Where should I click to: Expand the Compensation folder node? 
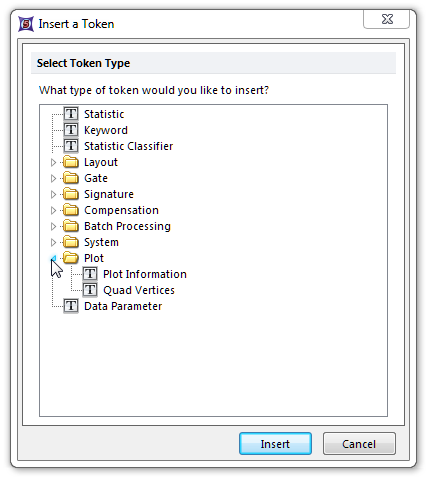point(53,210)
